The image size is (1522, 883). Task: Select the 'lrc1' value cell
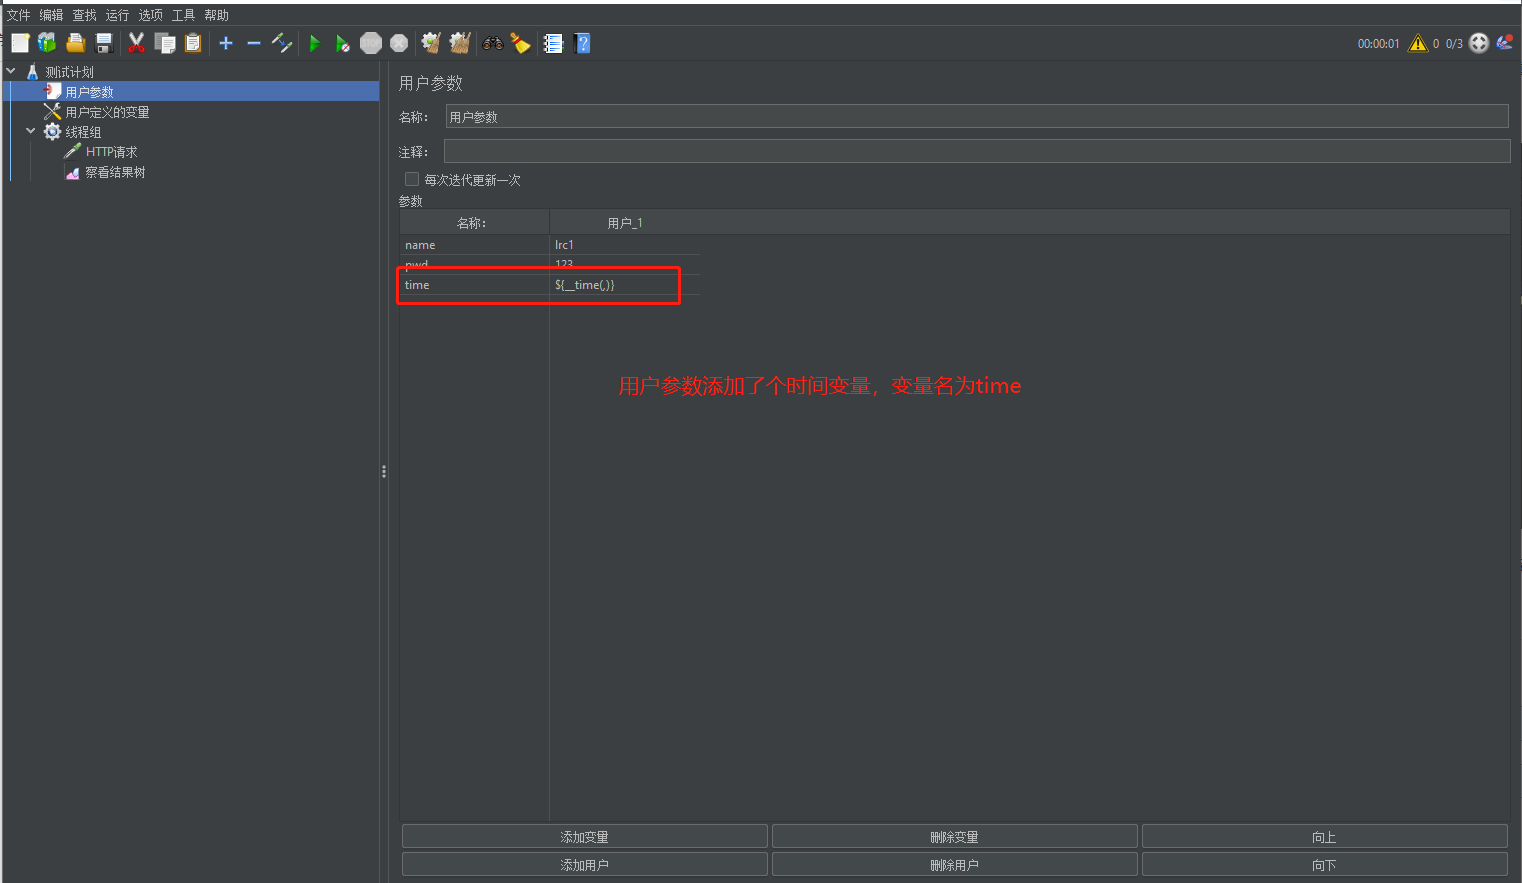[x=625, y=245]
